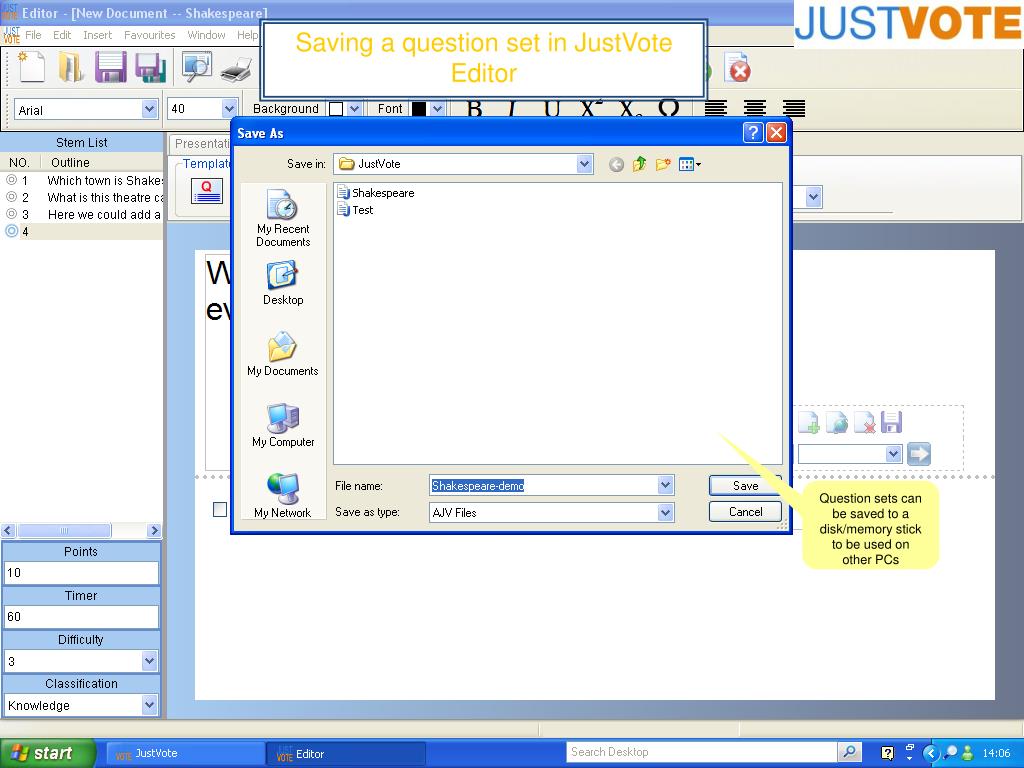Viewport: 1024px width, 768px height.
Task: Select stem 3 radio button
Action: pos(12,214)
